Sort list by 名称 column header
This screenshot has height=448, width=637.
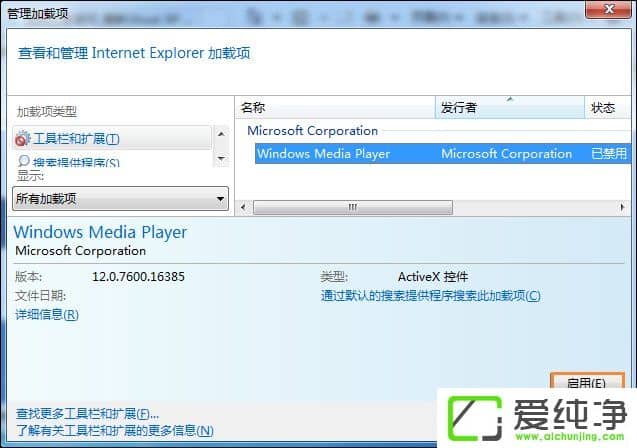point(335,108)
